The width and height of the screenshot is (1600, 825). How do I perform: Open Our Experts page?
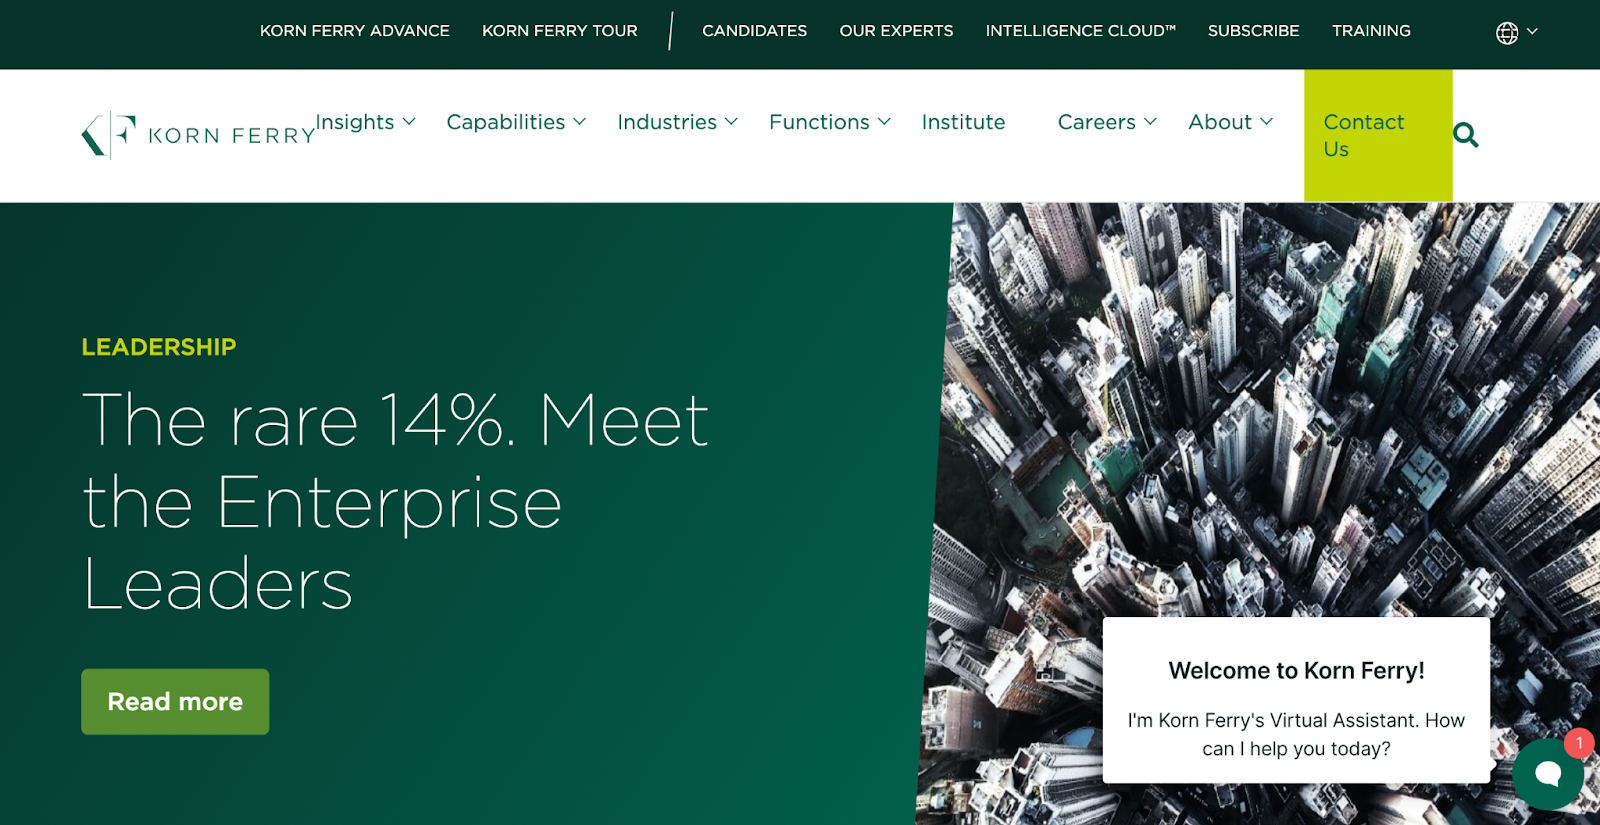point(896,31)
